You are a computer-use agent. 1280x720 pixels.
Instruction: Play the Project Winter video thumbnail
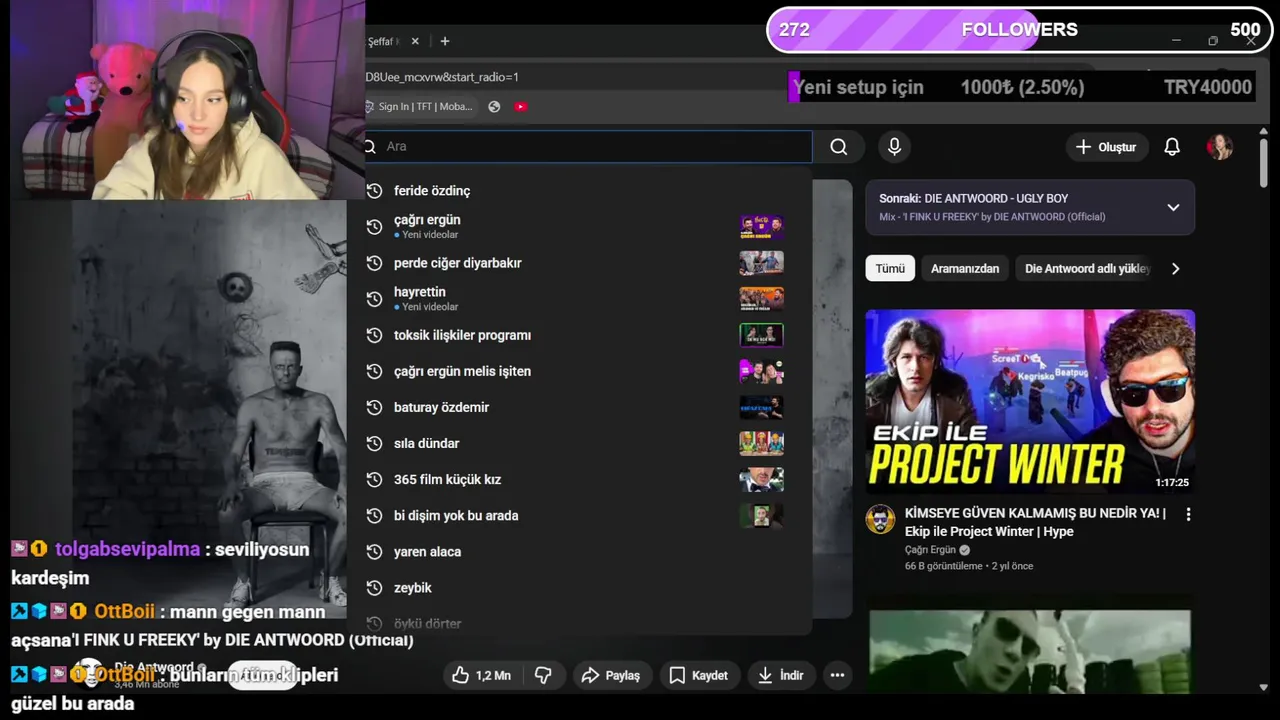1030,402
